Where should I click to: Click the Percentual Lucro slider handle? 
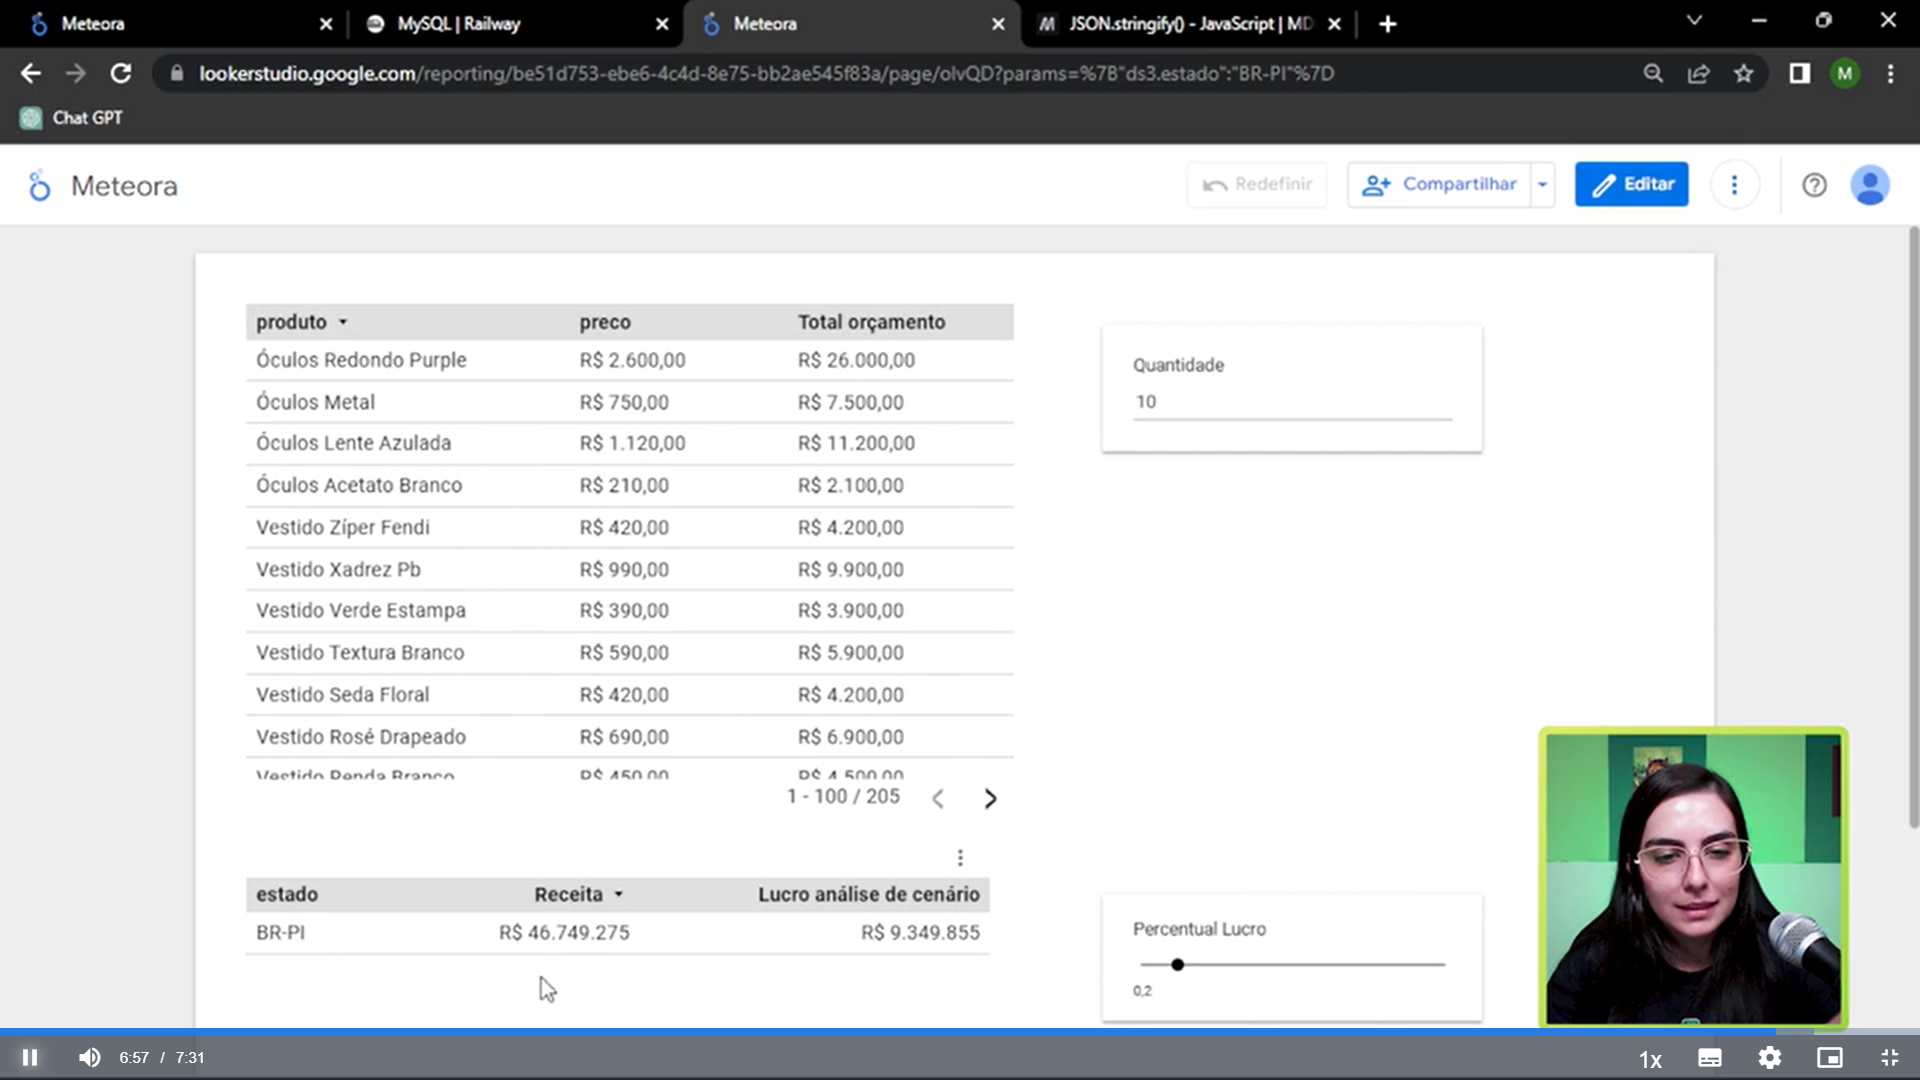pyautogui.click(x=1177, y=965)
